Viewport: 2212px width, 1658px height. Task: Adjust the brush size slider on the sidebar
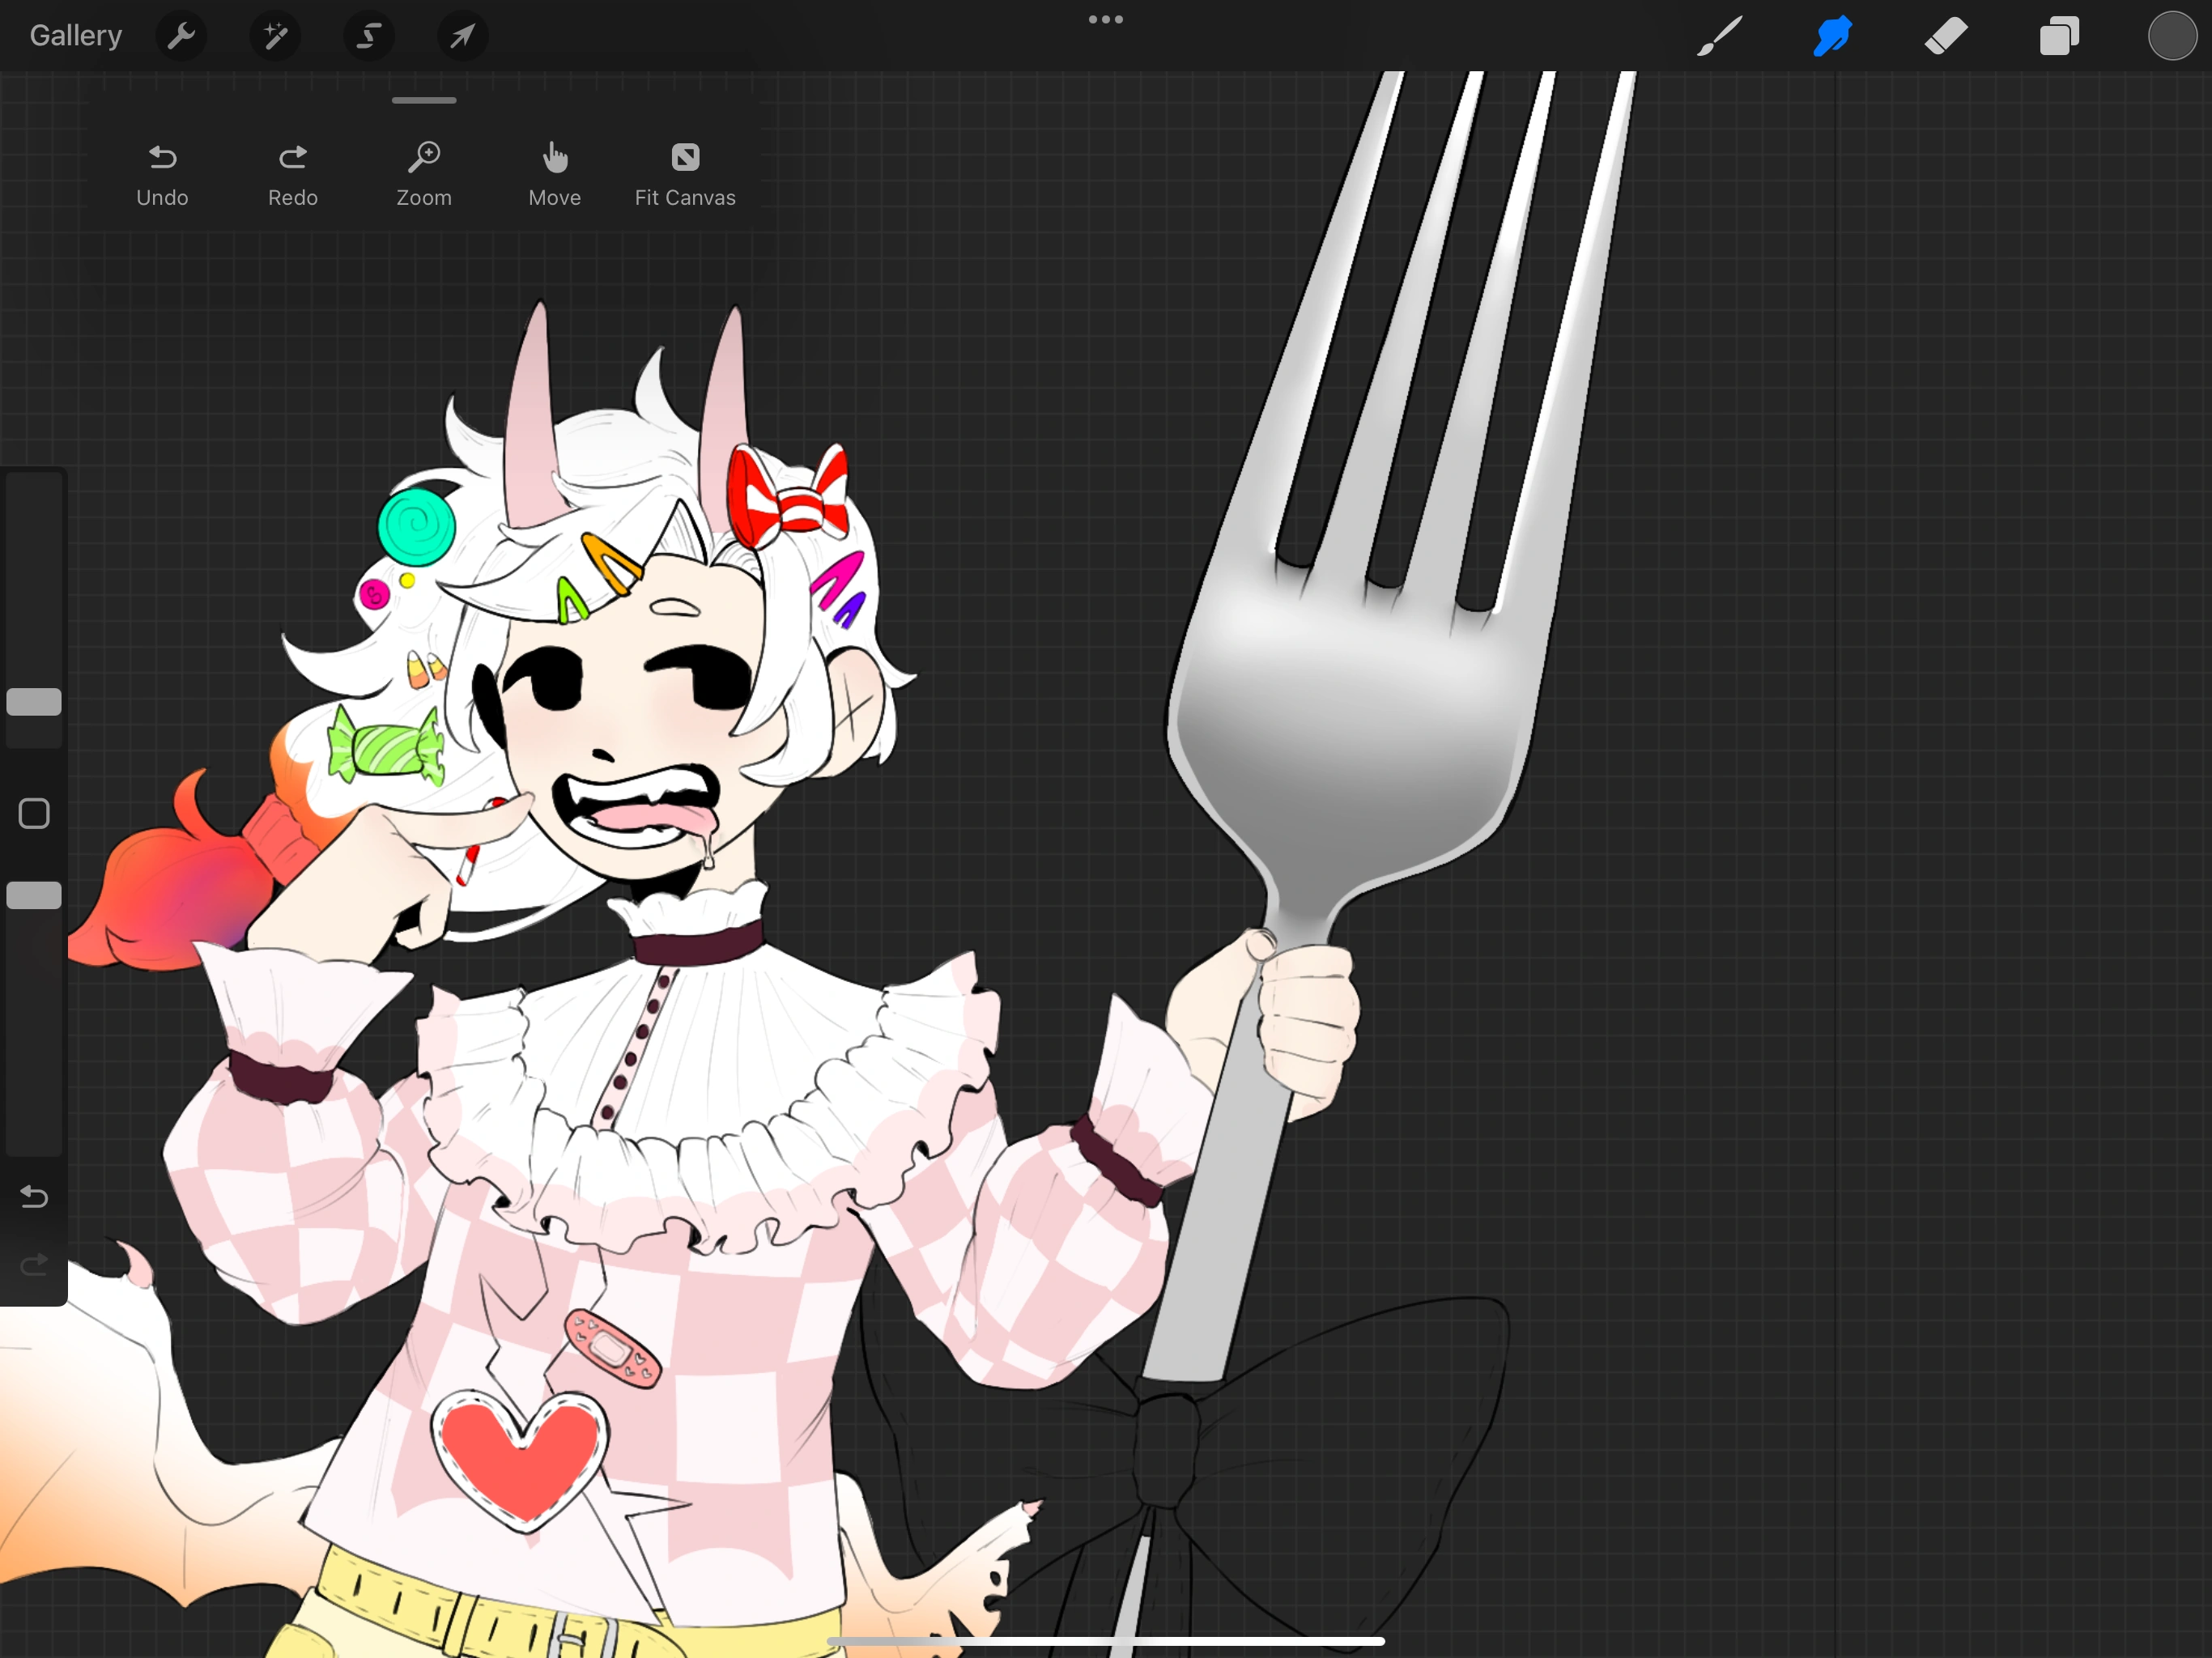[x=33, y=701]
